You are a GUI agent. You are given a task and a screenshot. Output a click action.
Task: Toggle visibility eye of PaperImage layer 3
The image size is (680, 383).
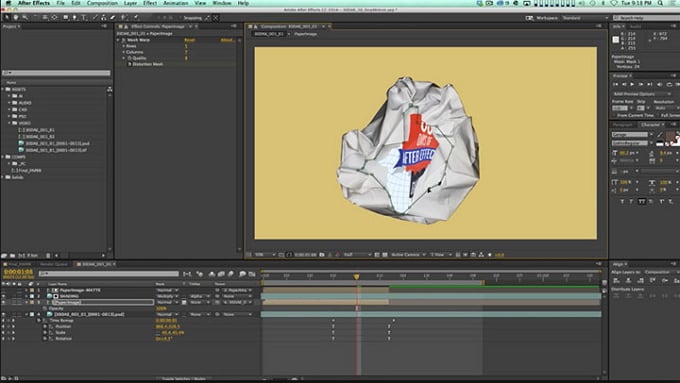tap(4, 302)
